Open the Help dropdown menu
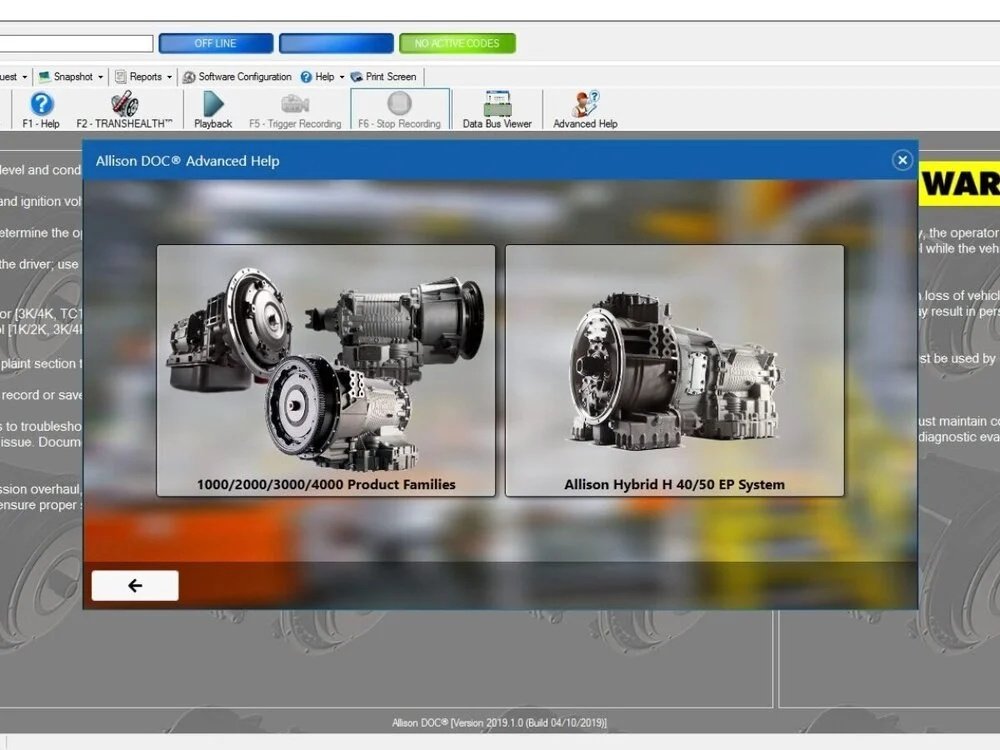Screen dimensions: 1000x750 click(x=322, y=77)
